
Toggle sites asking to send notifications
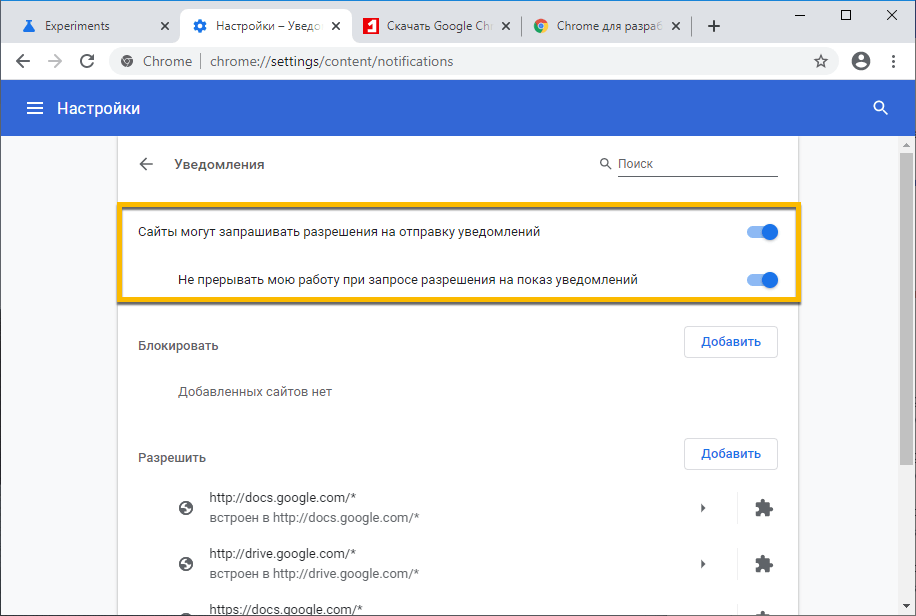(x=762, y=232)
